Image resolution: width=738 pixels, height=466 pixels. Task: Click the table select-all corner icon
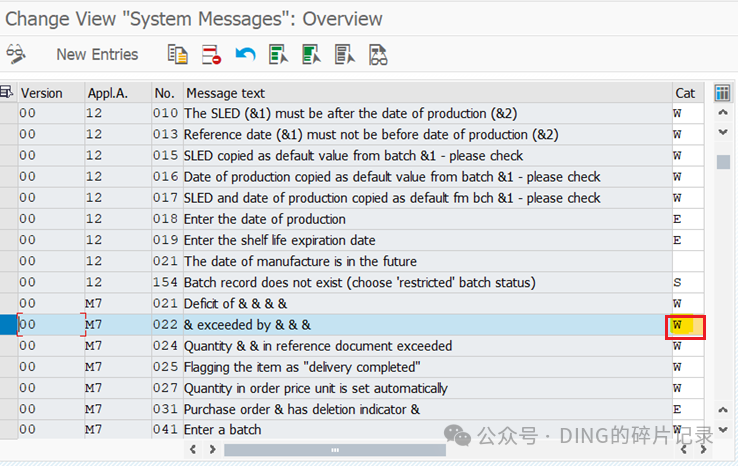(7, 92)
